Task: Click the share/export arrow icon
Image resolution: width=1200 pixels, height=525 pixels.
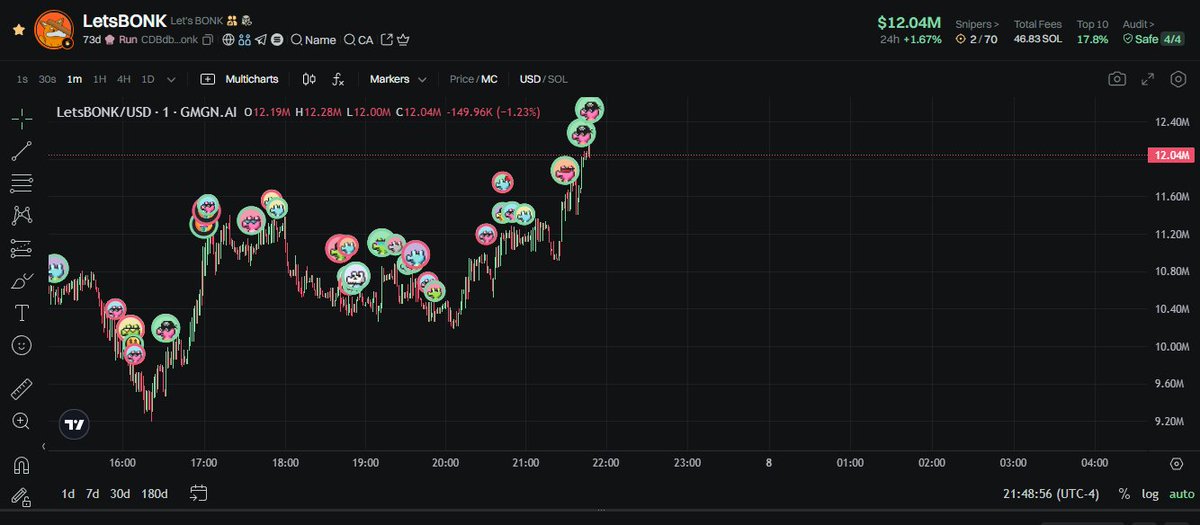Action: click(x=385, y=40)
